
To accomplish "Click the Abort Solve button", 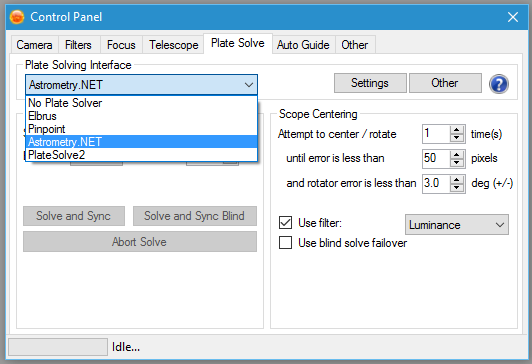I will 140,242.
